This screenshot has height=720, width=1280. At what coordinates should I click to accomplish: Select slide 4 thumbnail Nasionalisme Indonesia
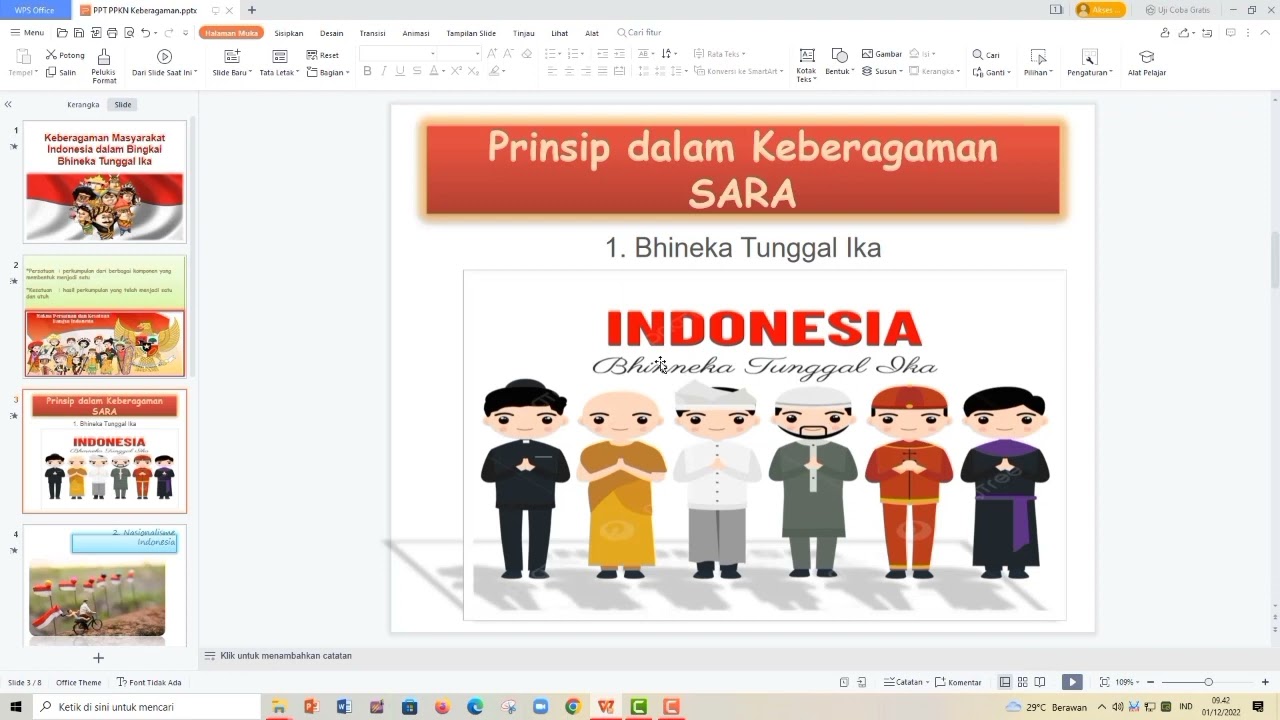click(105, 585)
